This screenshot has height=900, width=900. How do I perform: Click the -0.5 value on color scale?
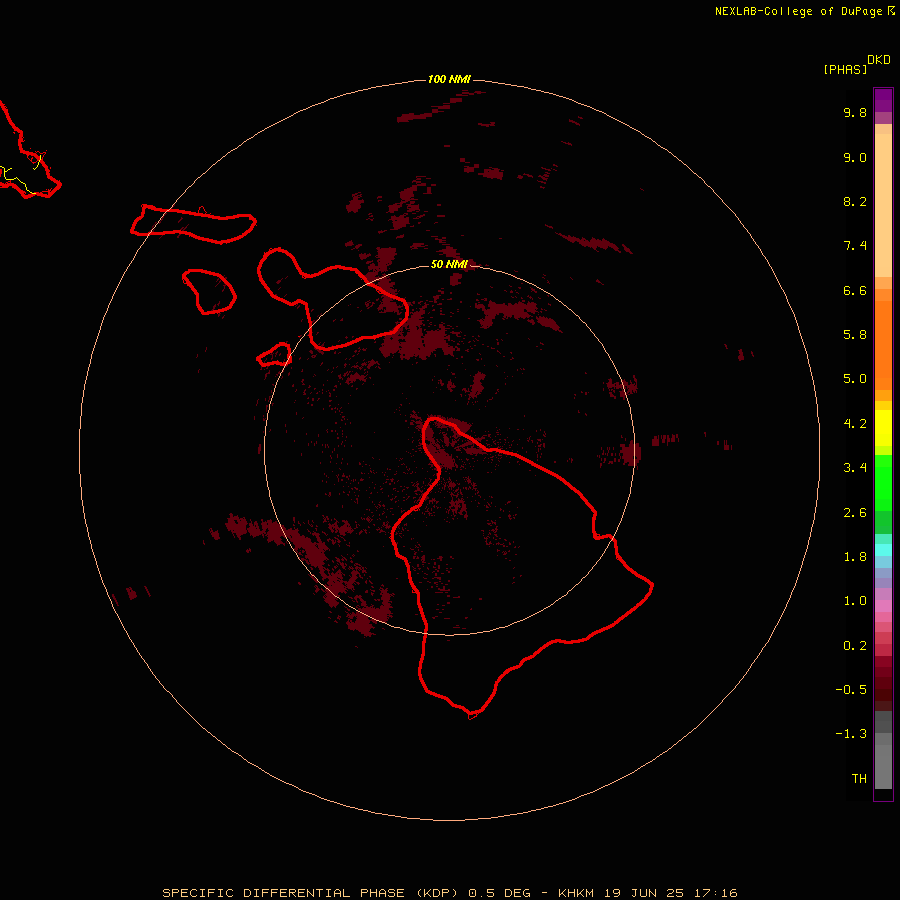851,690
